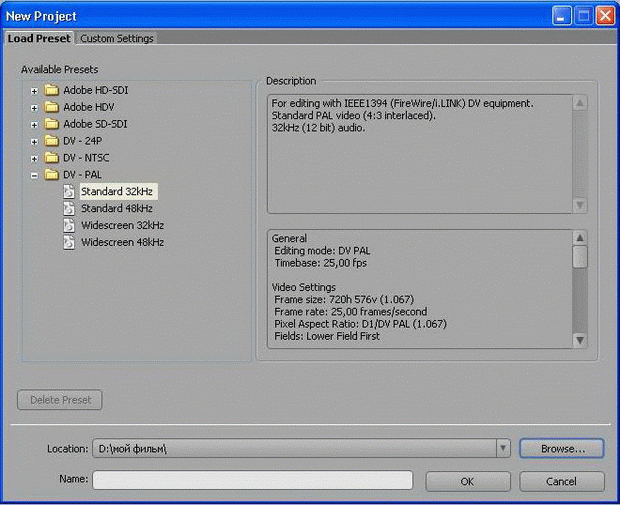Confirm with the OK button
This screenshot has width=620, height=505.
[x=468, y=482]
